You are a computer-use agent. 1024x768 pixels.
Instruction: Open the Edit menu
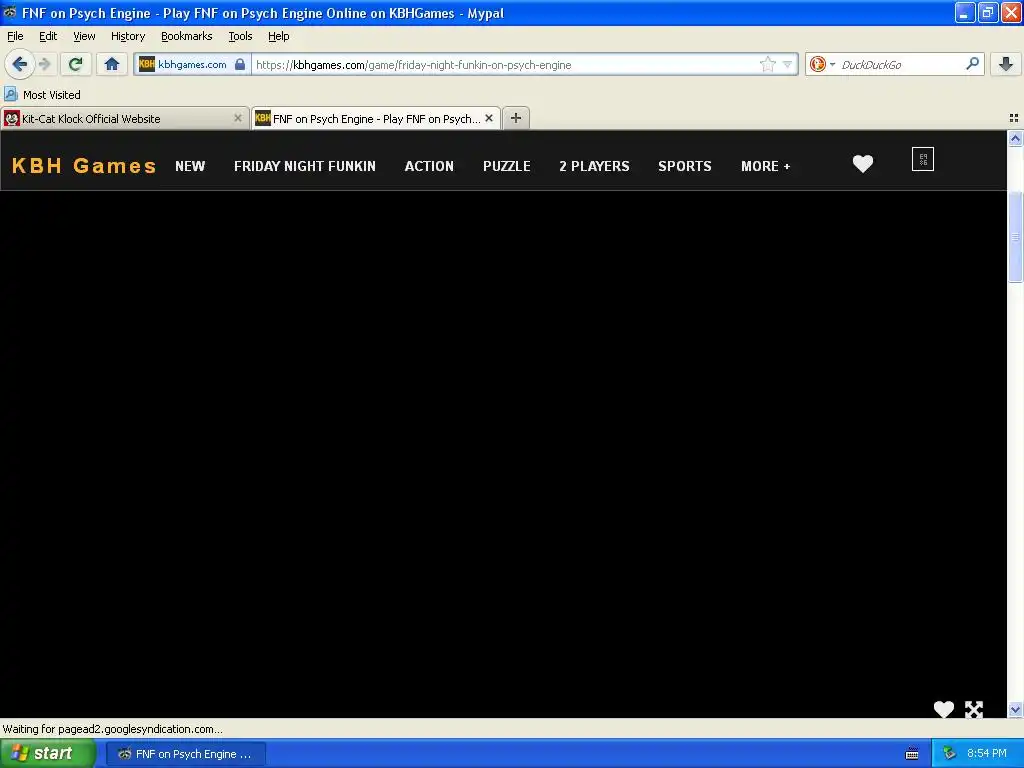point(48,36)
